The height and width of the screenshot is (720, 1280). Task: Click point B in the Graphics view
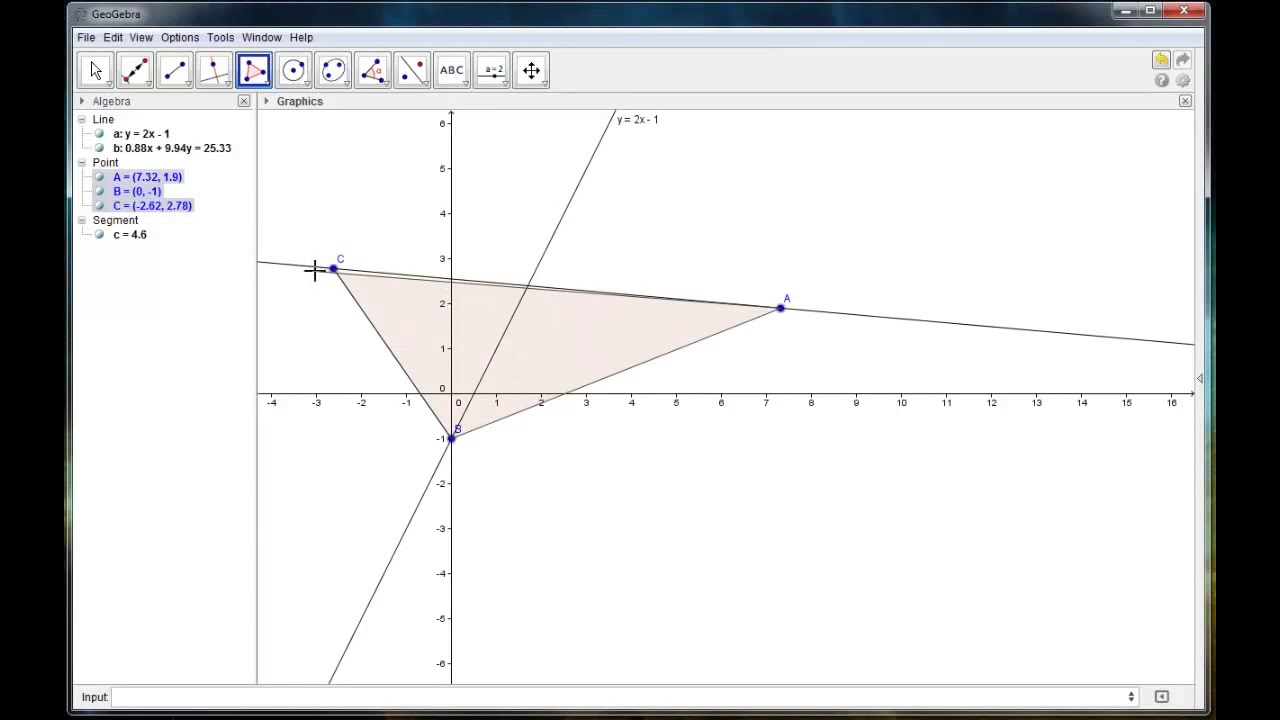452,438
